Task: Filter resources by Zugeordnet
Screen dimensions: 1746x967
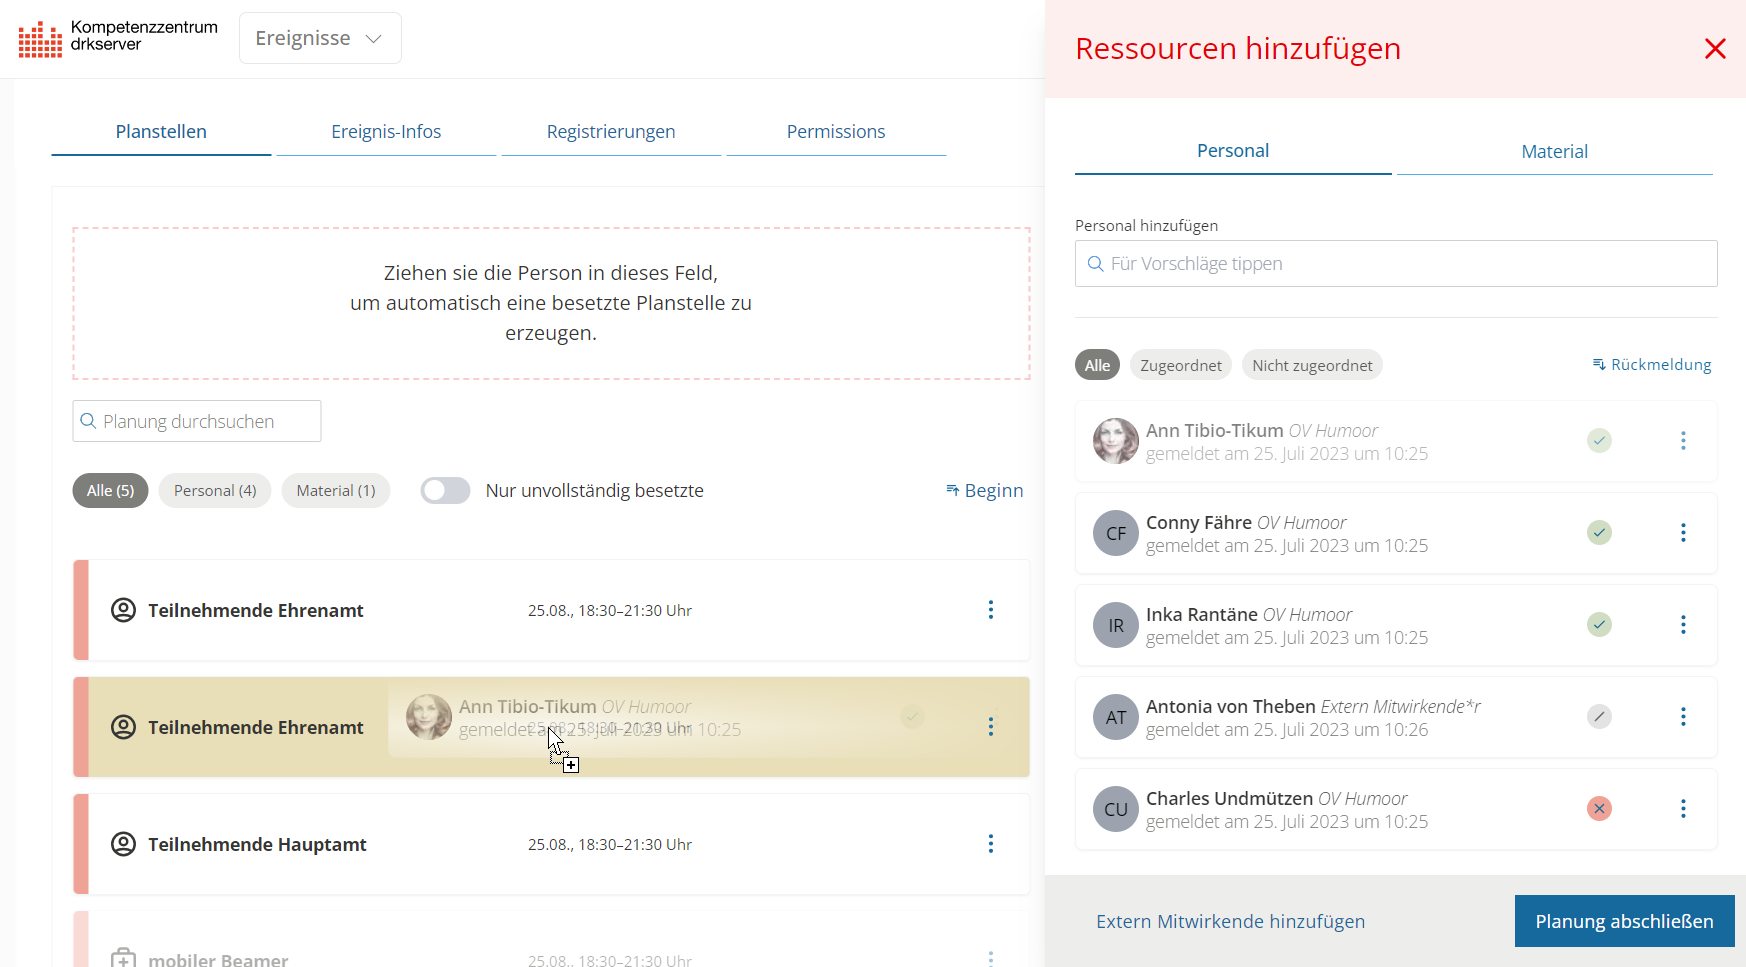Action: point(1181,366)
